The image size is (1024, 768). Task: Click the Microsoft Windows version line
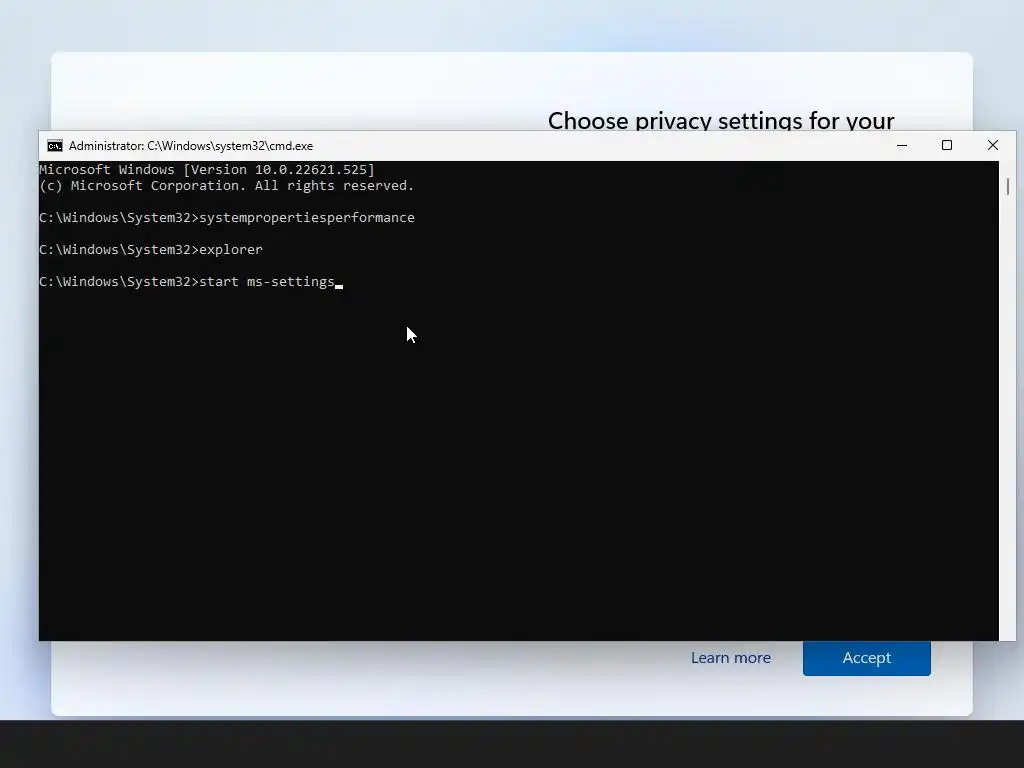pyautogui.click(x=207, y=170)
